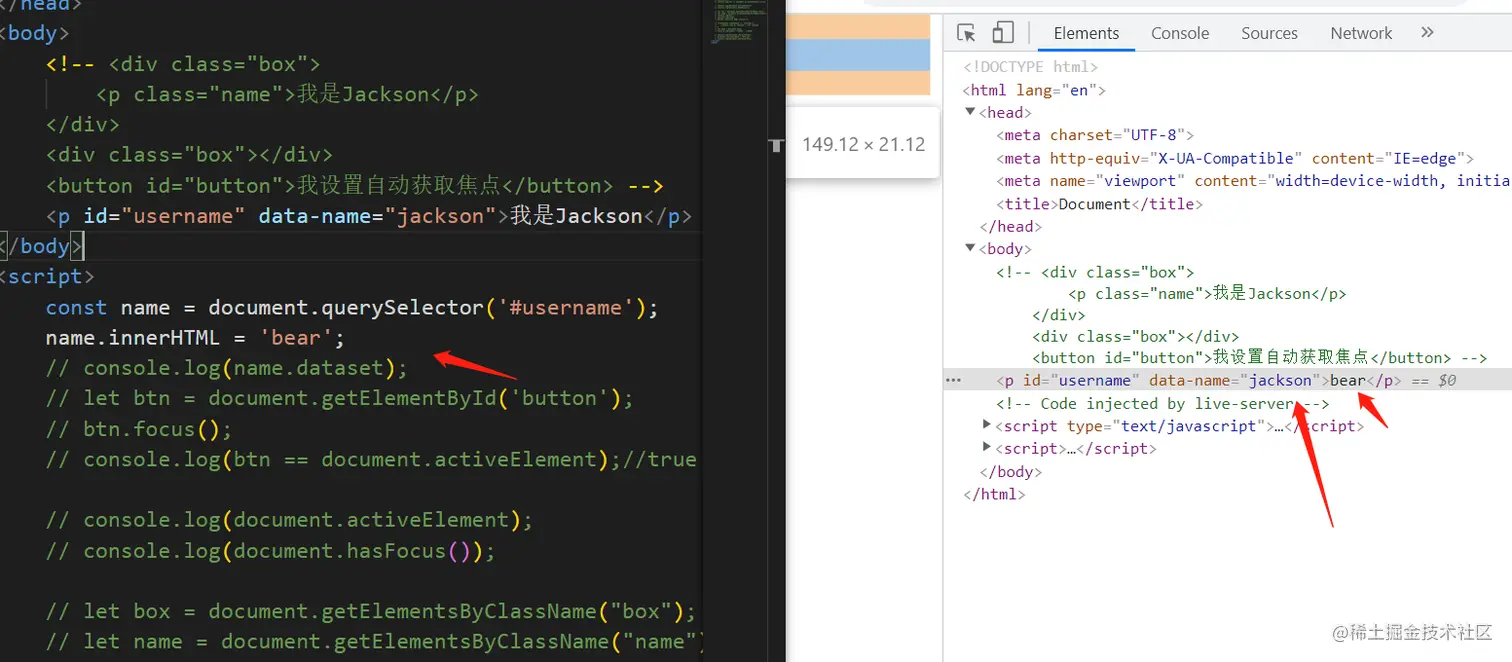Activate the DevTools element inspector icon
Image resolution: width=1512 pixels, height=662 pixels.
point(966,33)
